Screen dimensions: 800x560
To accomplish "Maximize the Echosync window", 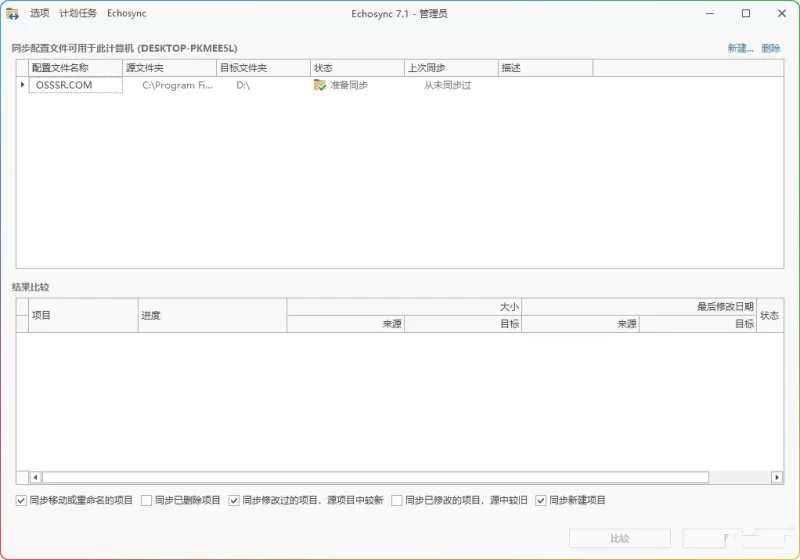I will pyautogui.click(x=746, y=14).
